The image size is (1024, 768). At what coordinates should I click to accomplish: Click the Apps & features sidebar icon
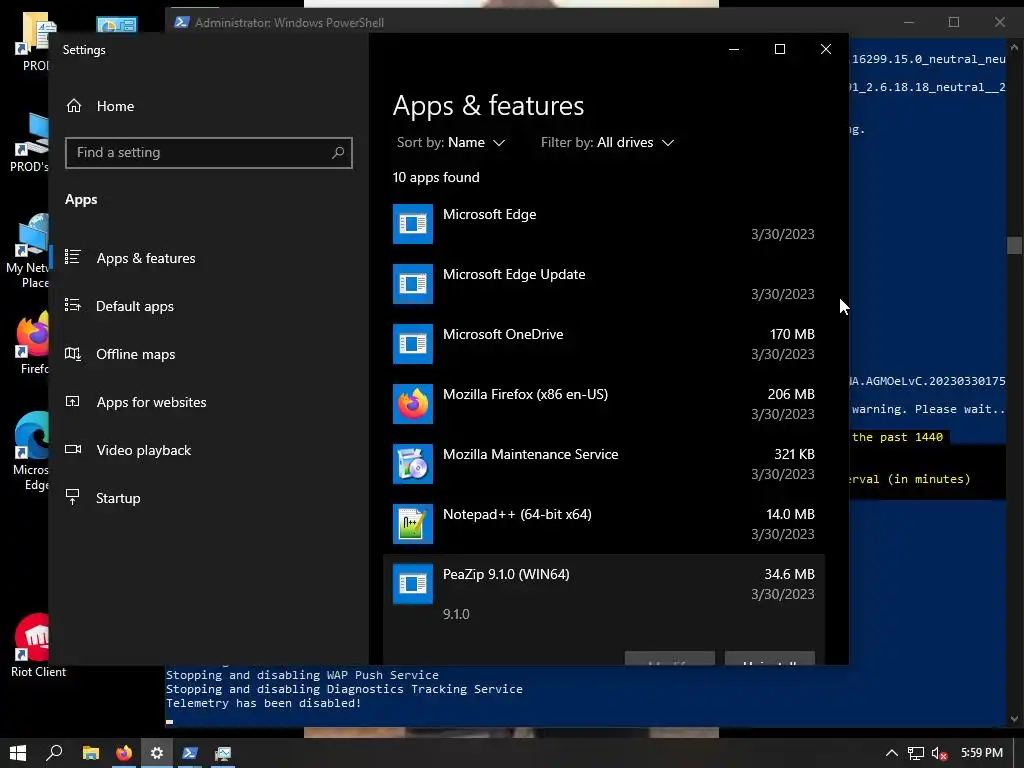click(73, 257)
